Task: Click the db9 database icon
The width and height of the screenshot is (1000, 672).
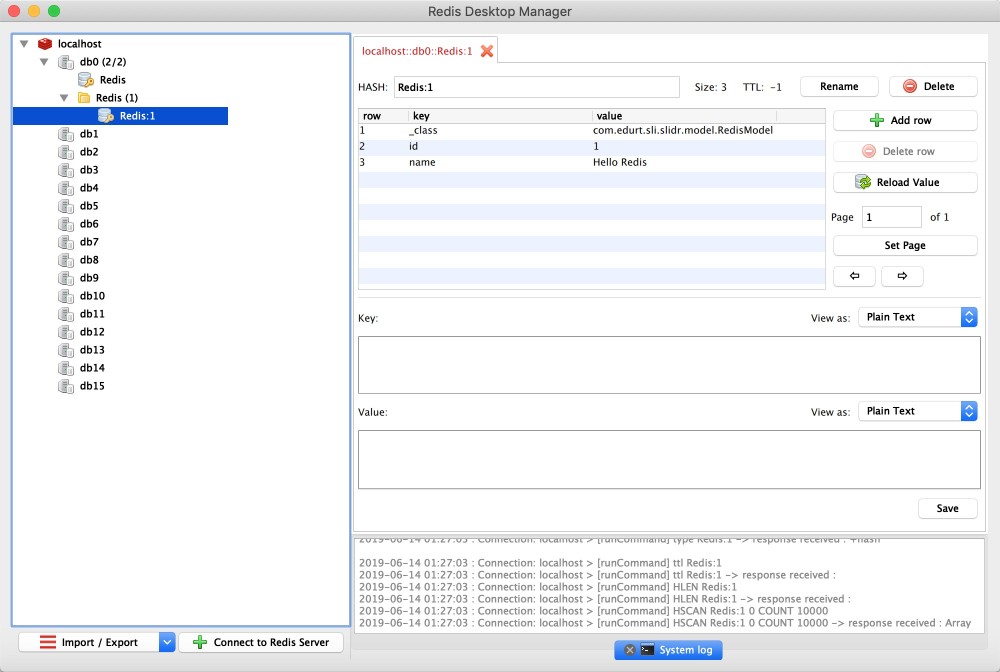Action: tap(66, 277)
